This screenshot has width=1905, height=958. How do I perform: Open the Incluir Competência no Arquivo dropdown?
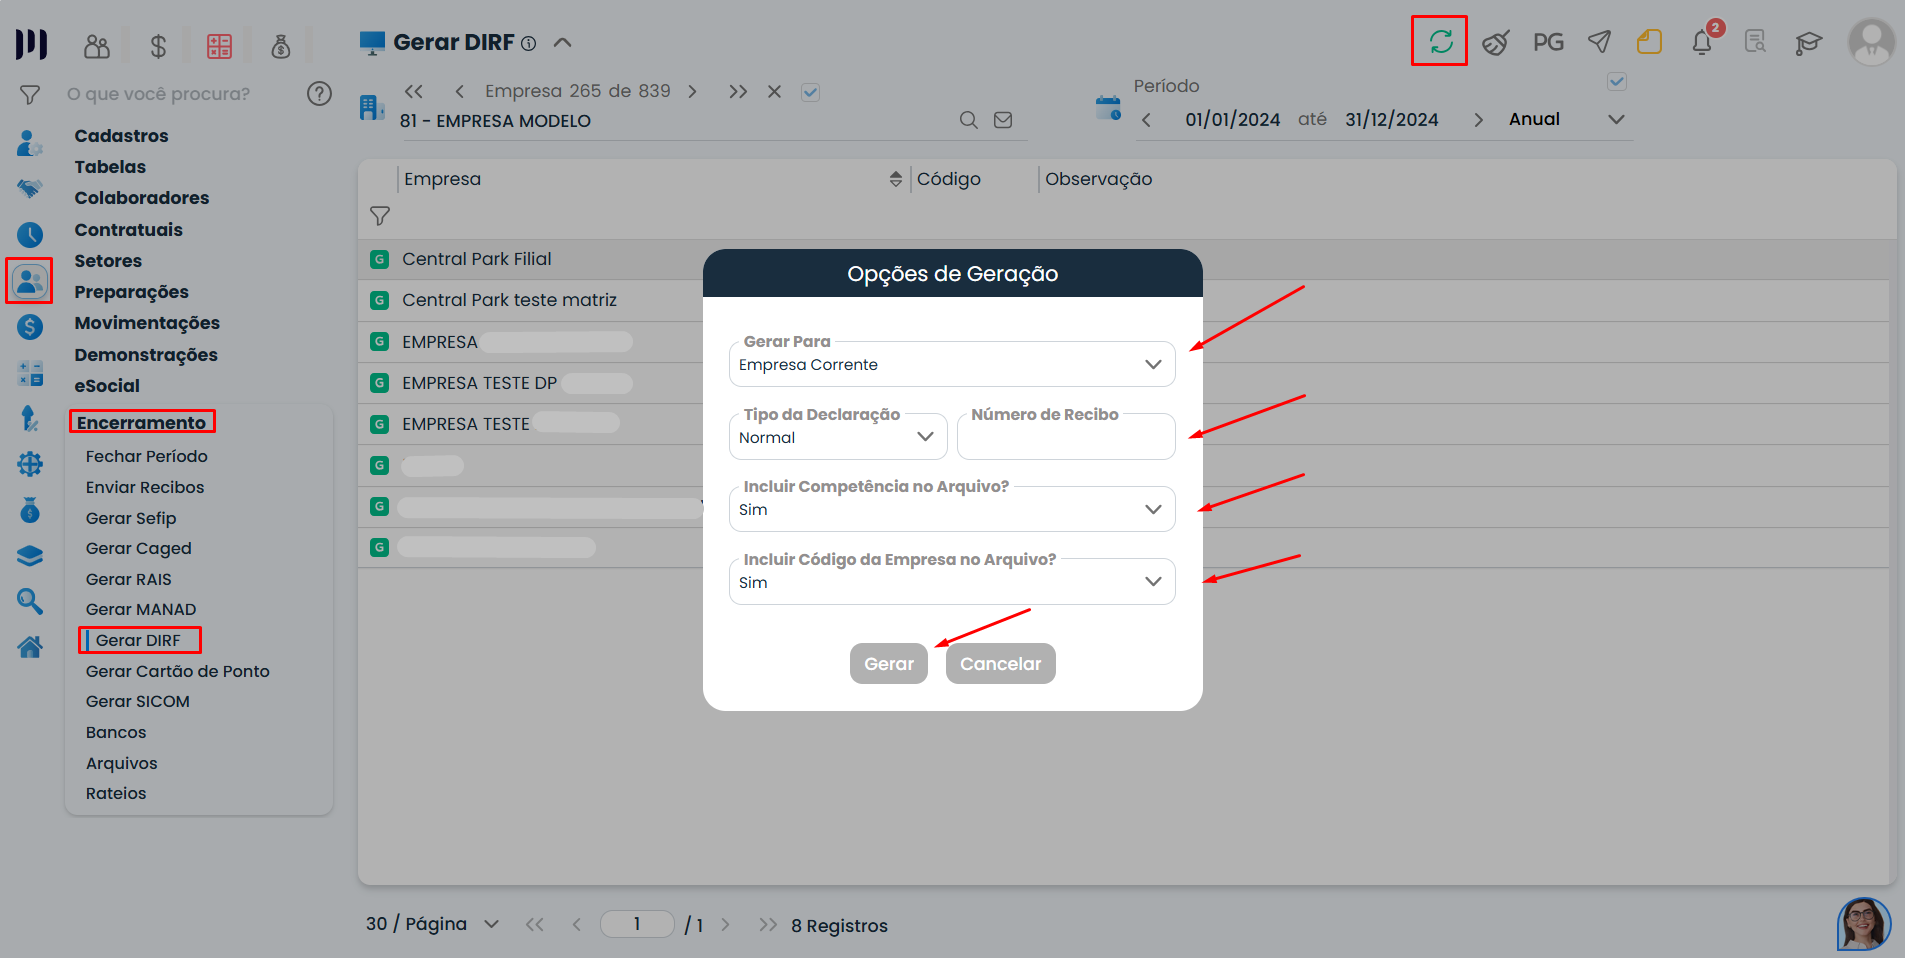point(952,509)
